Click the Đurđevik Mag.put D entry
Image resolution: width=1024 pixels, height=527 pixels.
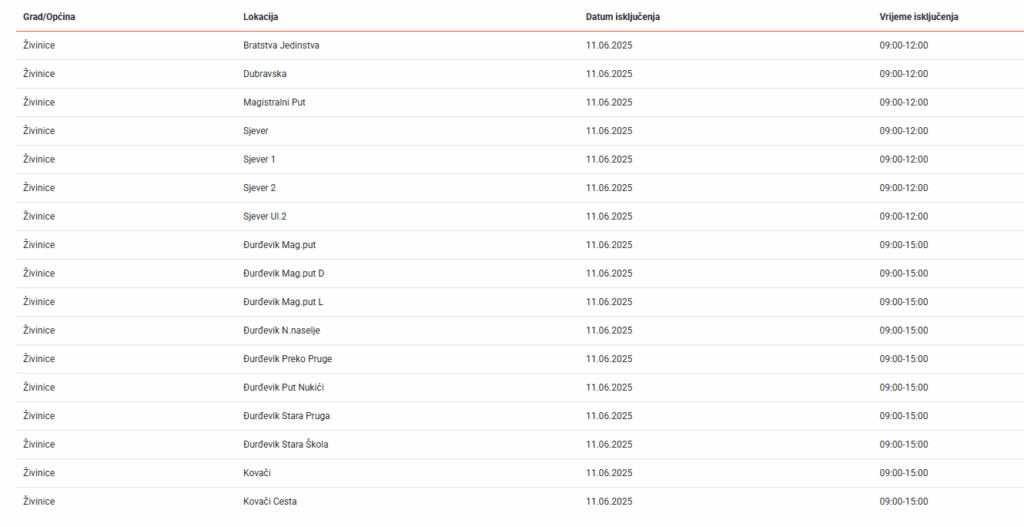(x=283, y=273)
